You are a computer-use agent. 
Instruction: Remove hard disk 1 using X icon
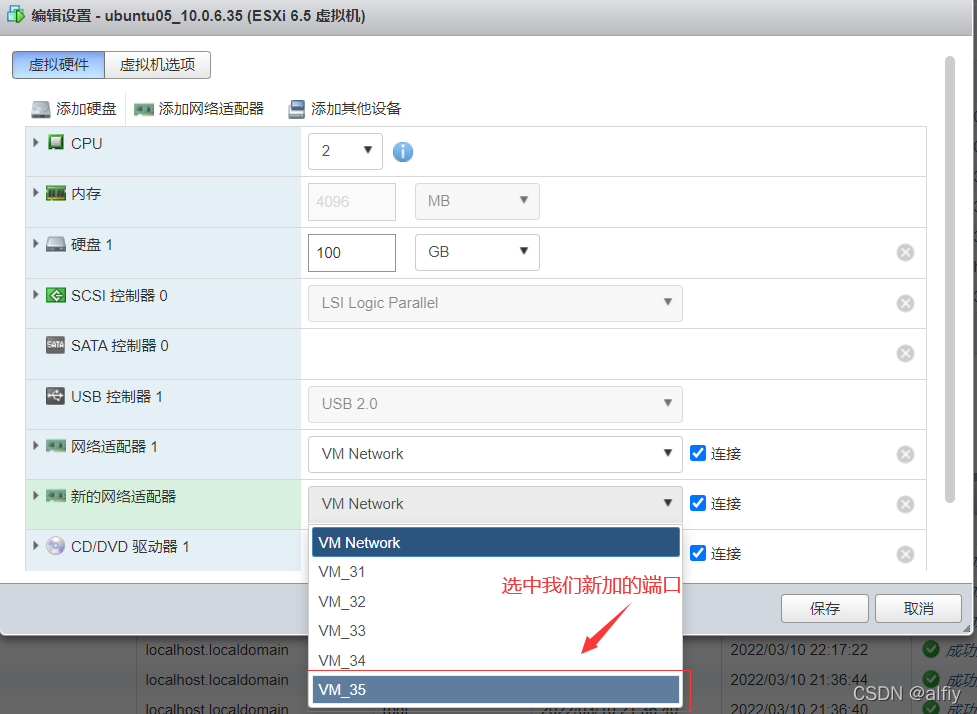[x=905, y=252]
